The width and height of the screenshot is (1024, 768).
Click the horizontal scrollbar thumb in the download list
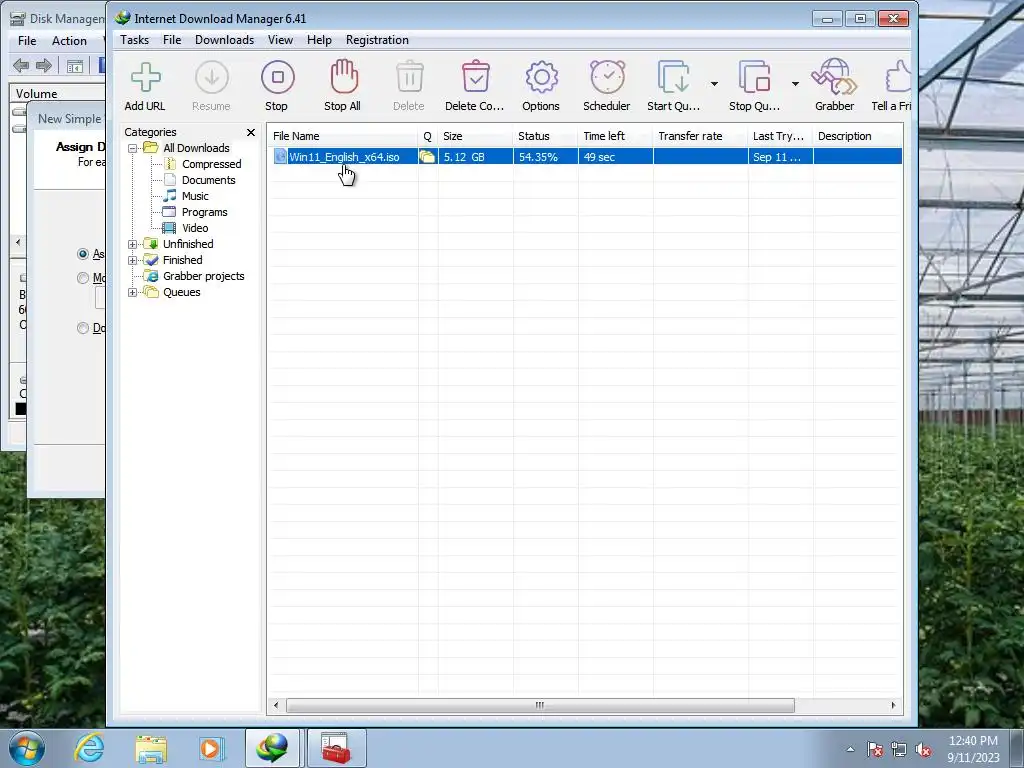coord(540,705)
